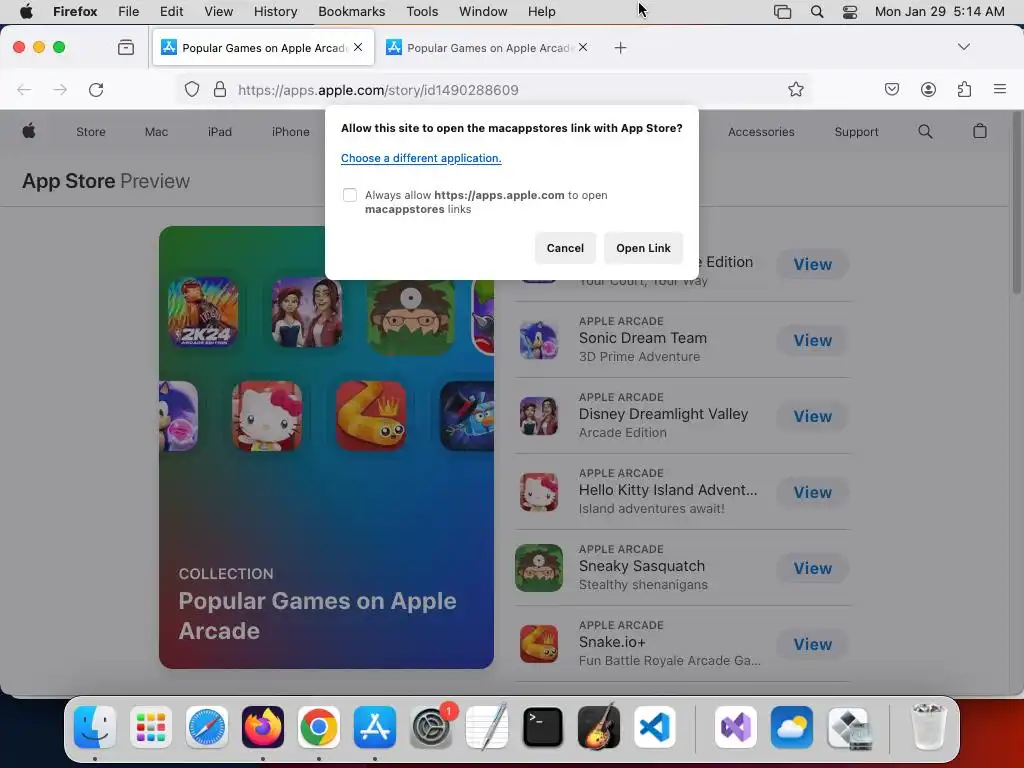Click the NBA 2K24 icon in collection banner
This screenshot has width=1024, height=768.
pyautogui.click(x=203, y=312)
